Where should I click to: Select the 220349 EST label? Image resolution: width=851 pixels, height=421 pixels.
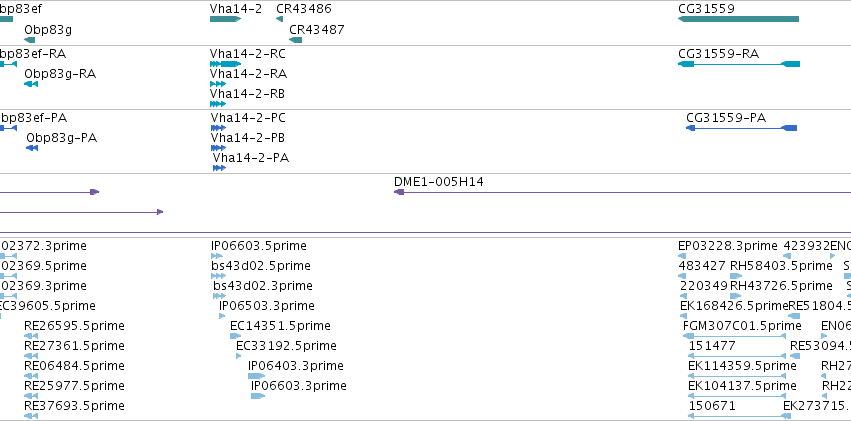703,286
